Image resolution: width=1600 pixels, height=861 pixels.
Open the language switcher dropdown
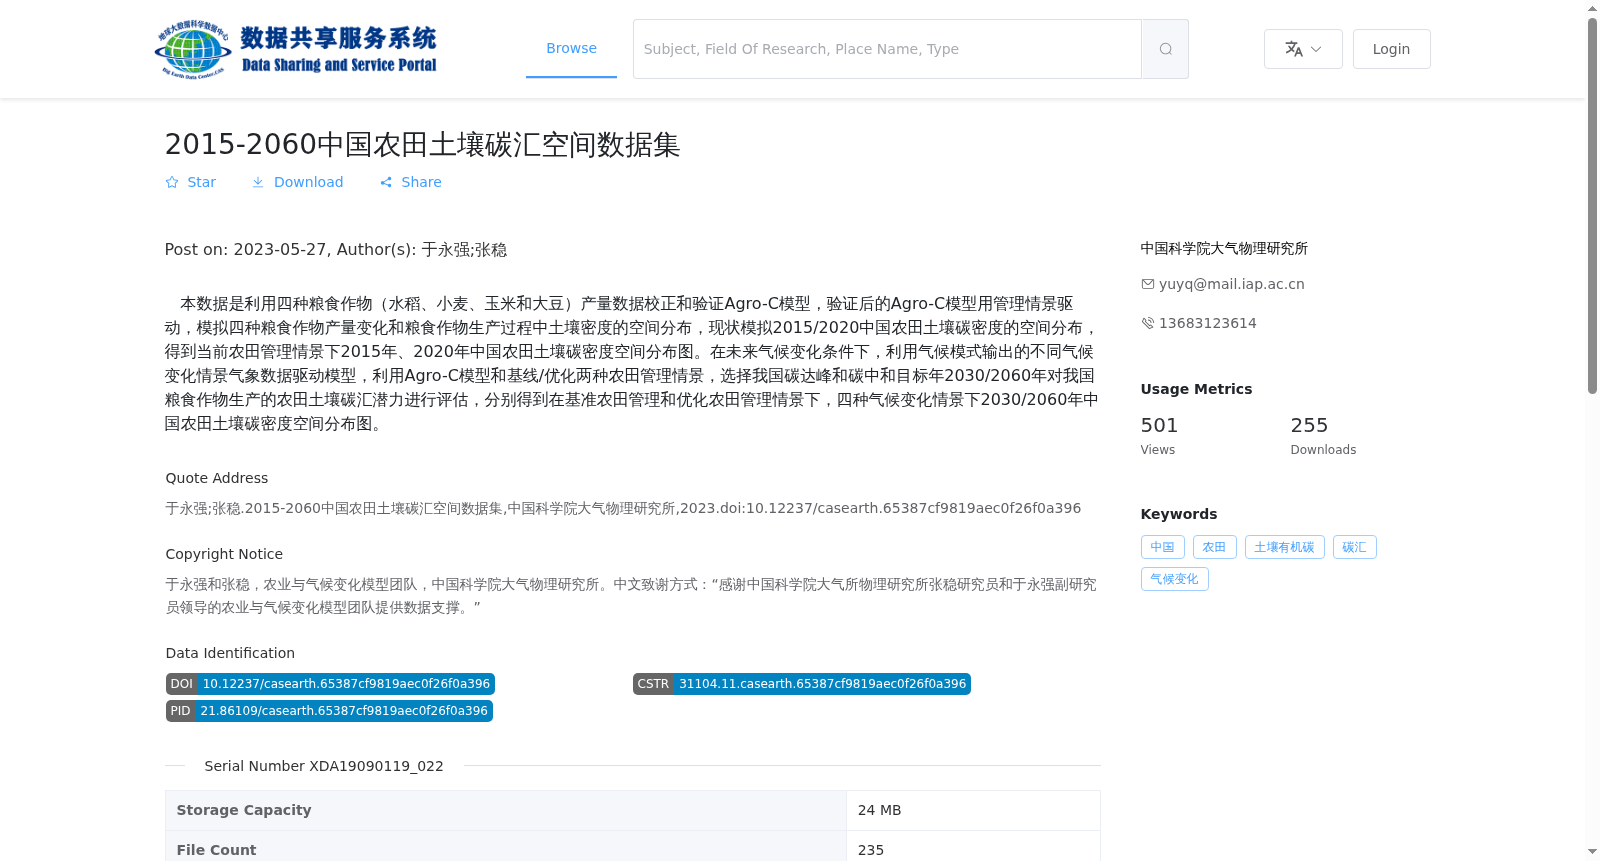tap(1303, 49)
